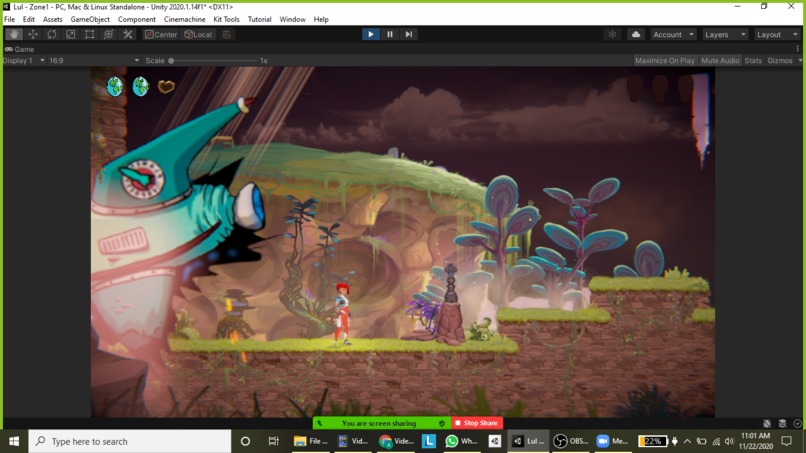Open OBS Studio in taskbar
806x453 pixels.
(x=571, y=441)
